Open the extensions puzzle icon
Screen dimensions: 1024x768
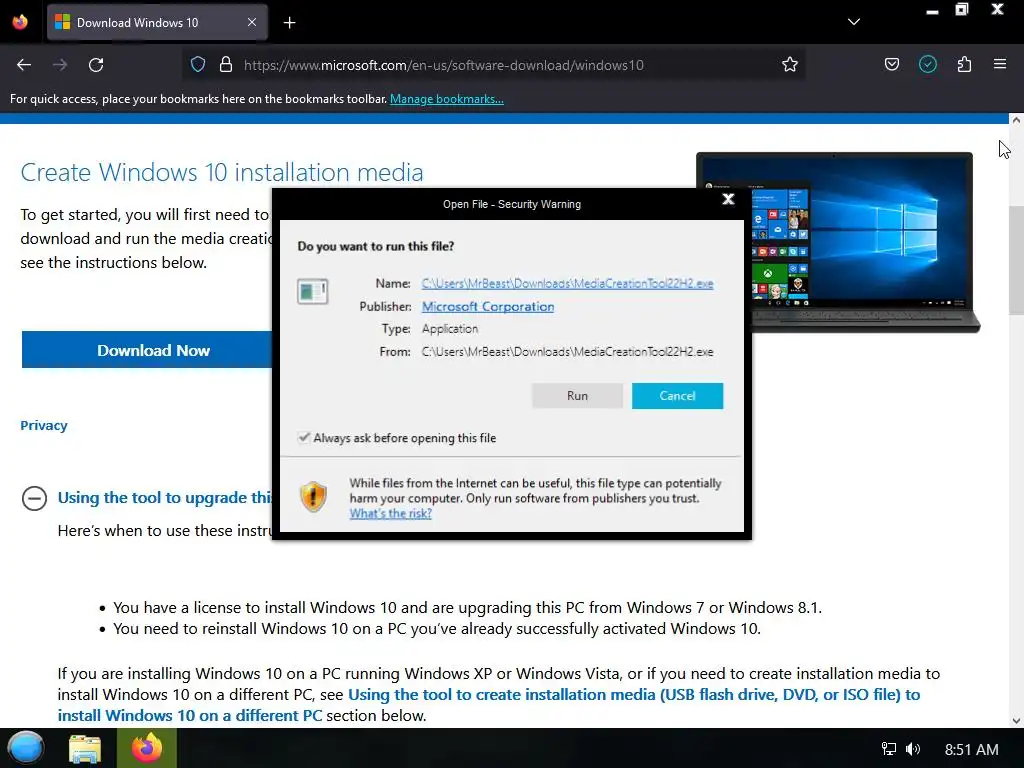[x=964, y=65]
